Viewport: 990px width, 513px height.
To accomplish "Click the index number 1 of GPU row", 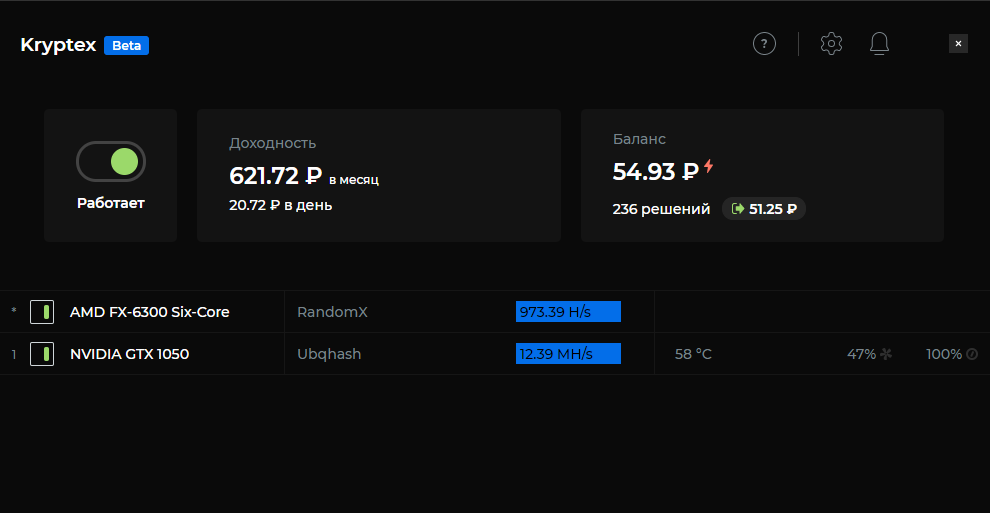I will (x=14, y=355).
